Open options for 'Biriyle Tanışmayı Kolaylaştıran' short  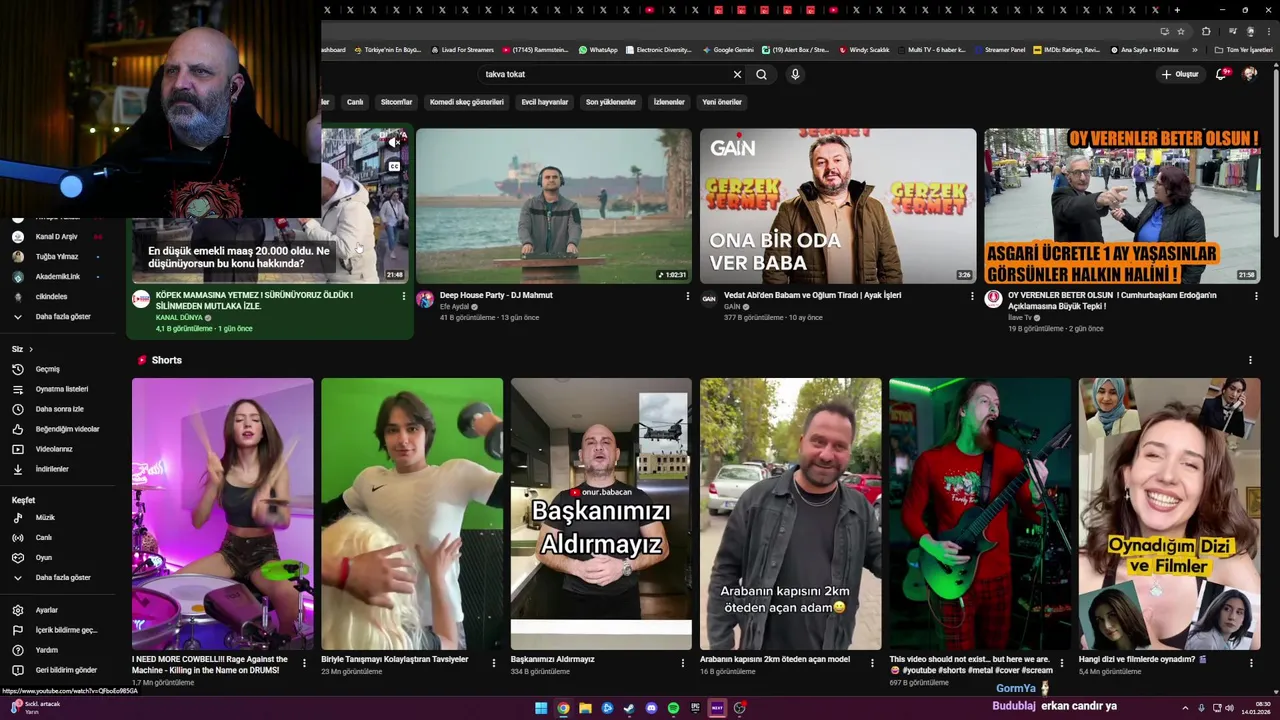click(493, 662)
